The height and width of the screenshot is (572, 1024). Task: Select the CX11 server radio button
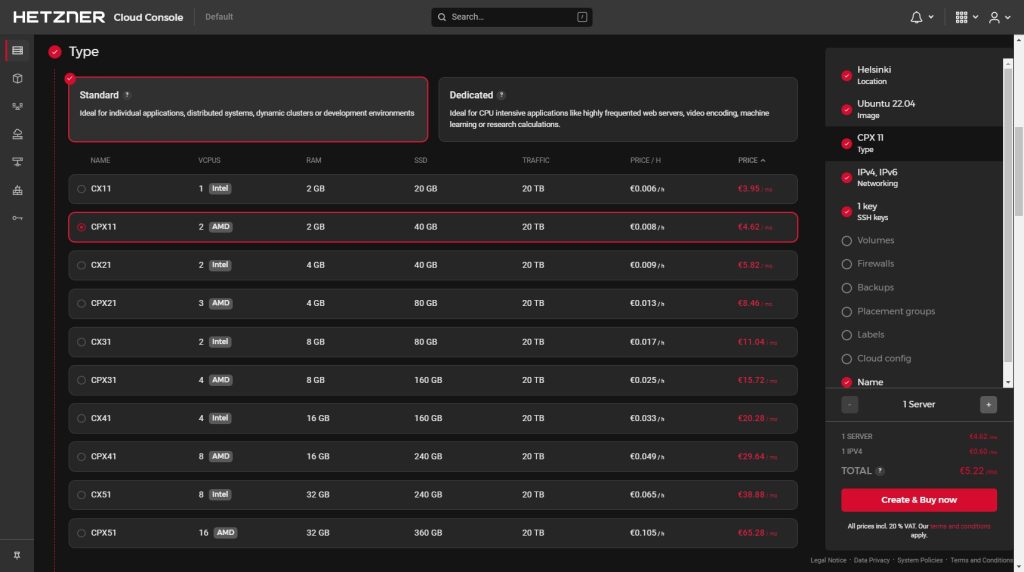pos(81,189)
